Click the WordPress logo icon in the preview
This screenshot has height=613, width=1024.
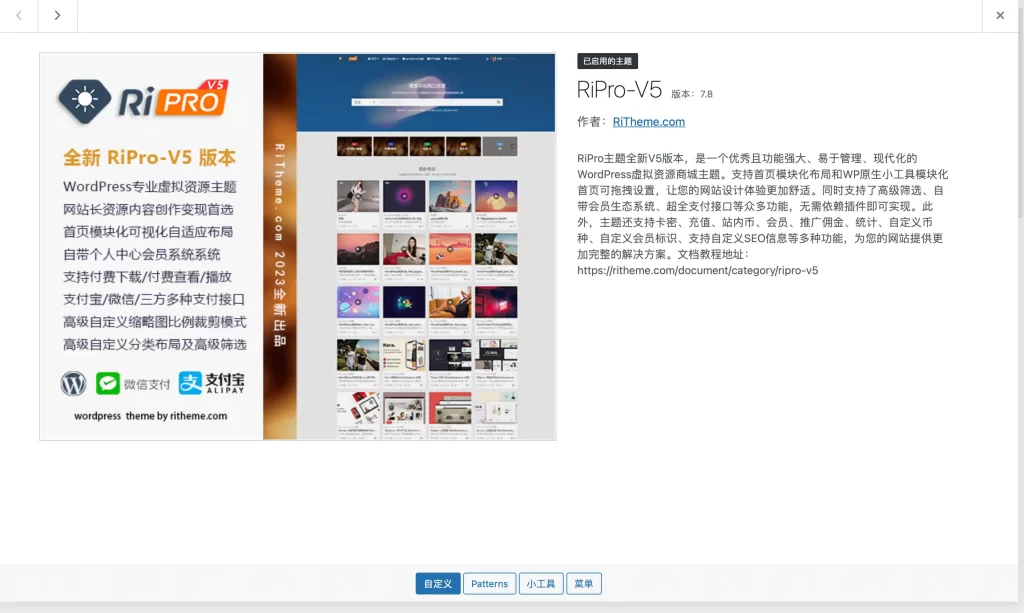pos(74,383)
